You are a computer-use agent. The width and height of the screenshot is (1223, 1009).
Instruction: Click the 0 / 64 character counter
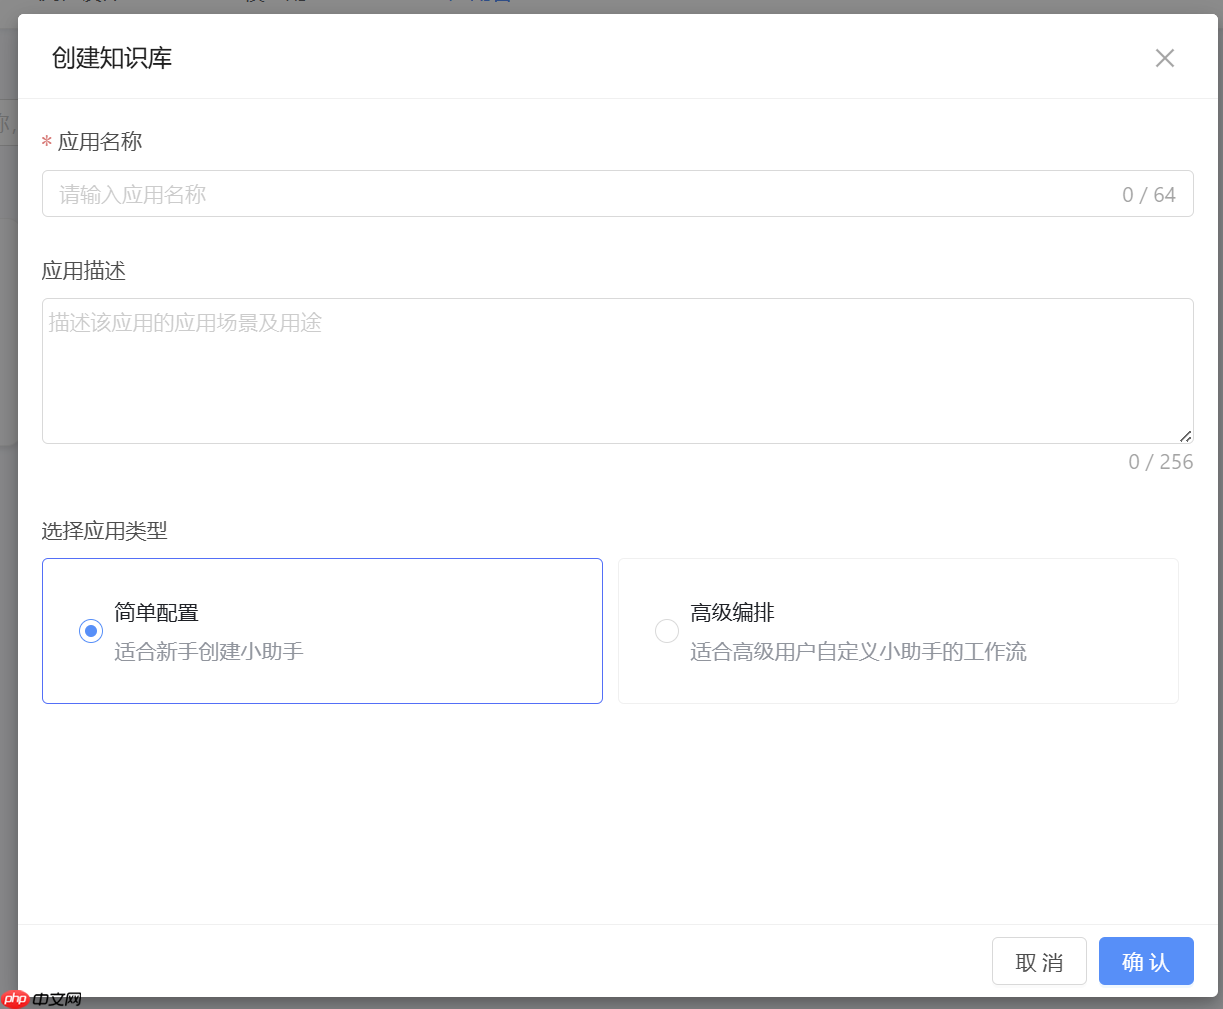click(x=1149, y=194)
